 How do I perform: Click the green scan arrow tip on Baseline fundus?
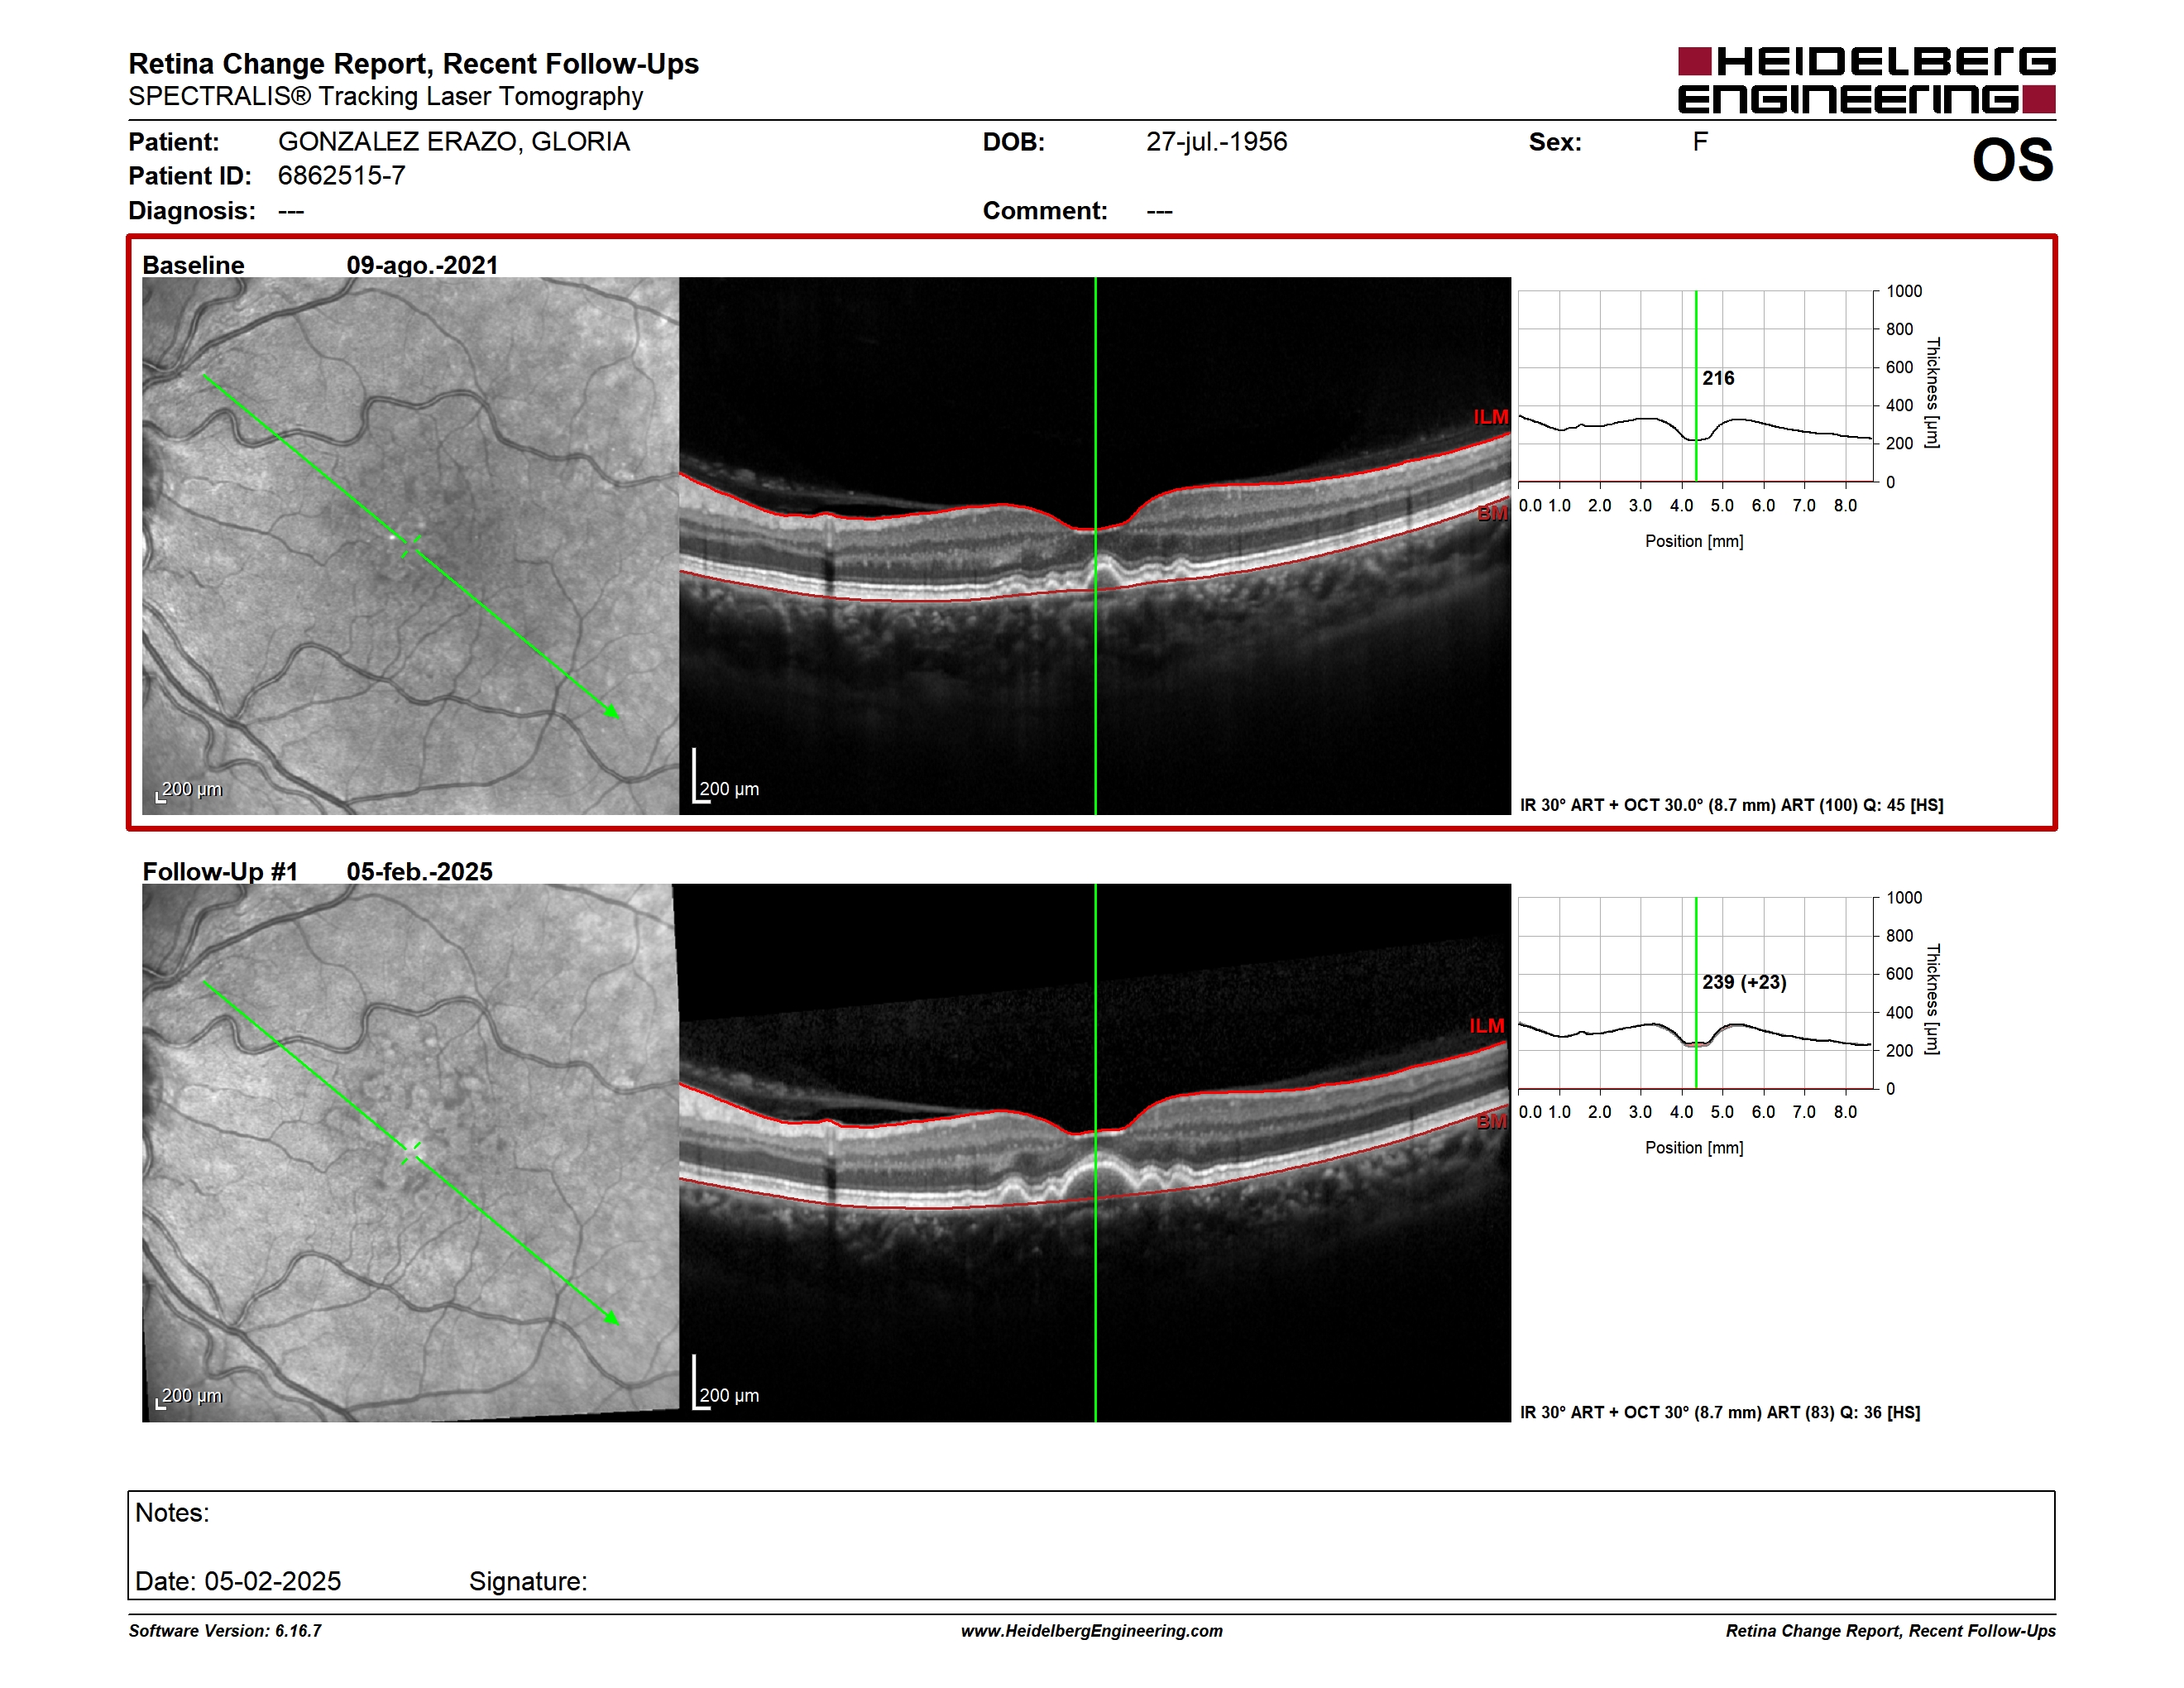(613, 712)
